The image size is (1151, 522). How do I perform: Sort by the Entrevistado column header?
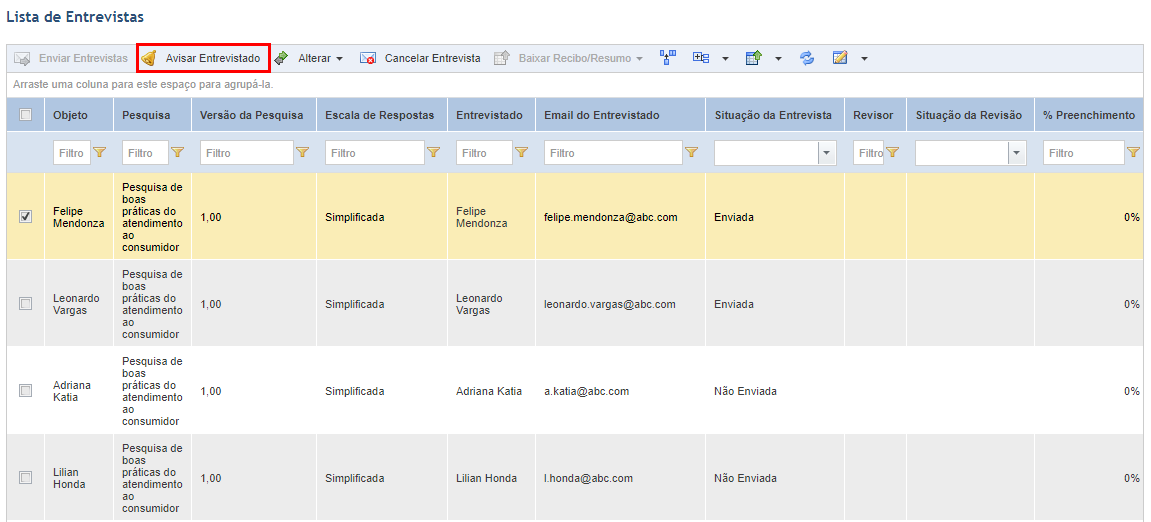490,115
